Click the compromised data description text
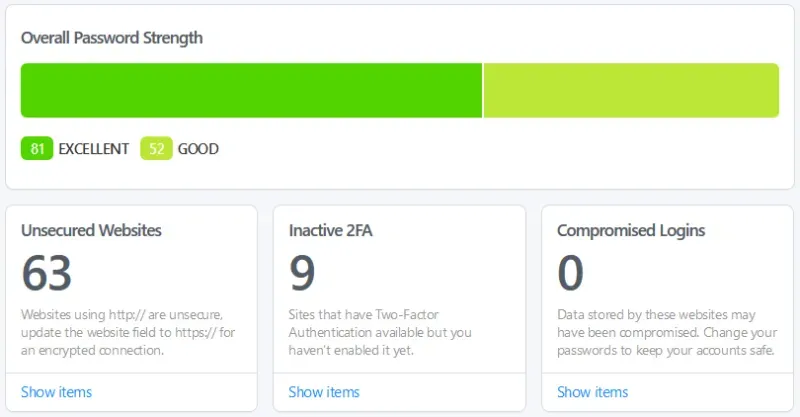The width and height of the screenshot is (800, 417). click(x=665, y=333)
